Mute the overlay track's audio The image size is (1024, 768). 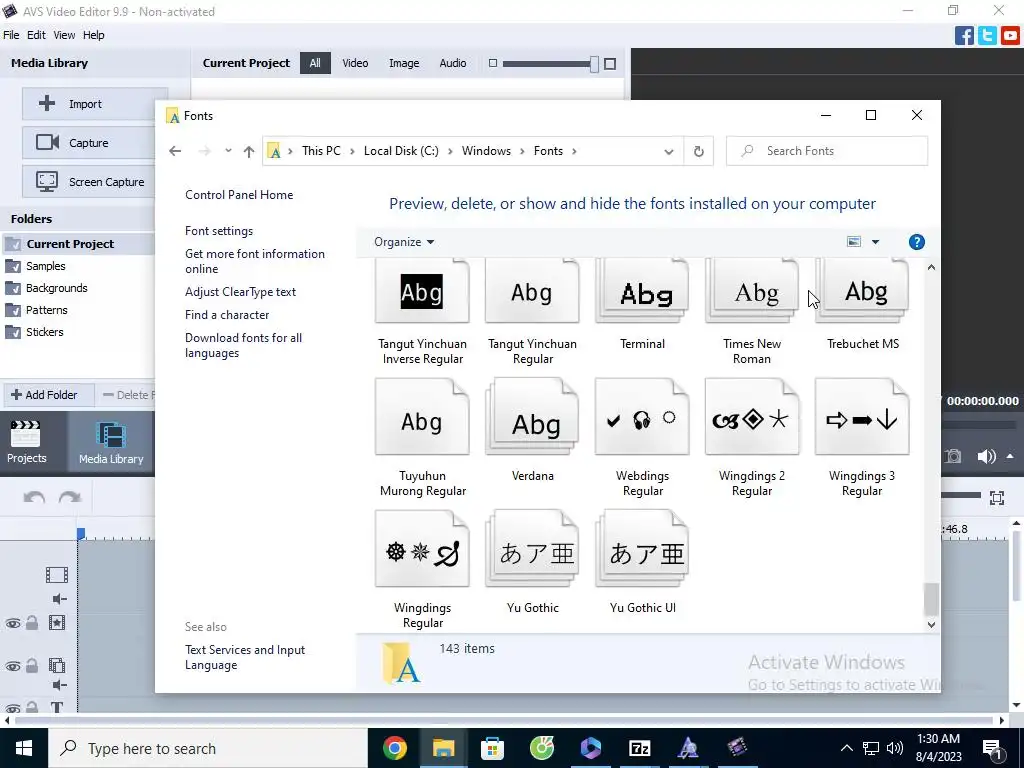tap(59, 684)
